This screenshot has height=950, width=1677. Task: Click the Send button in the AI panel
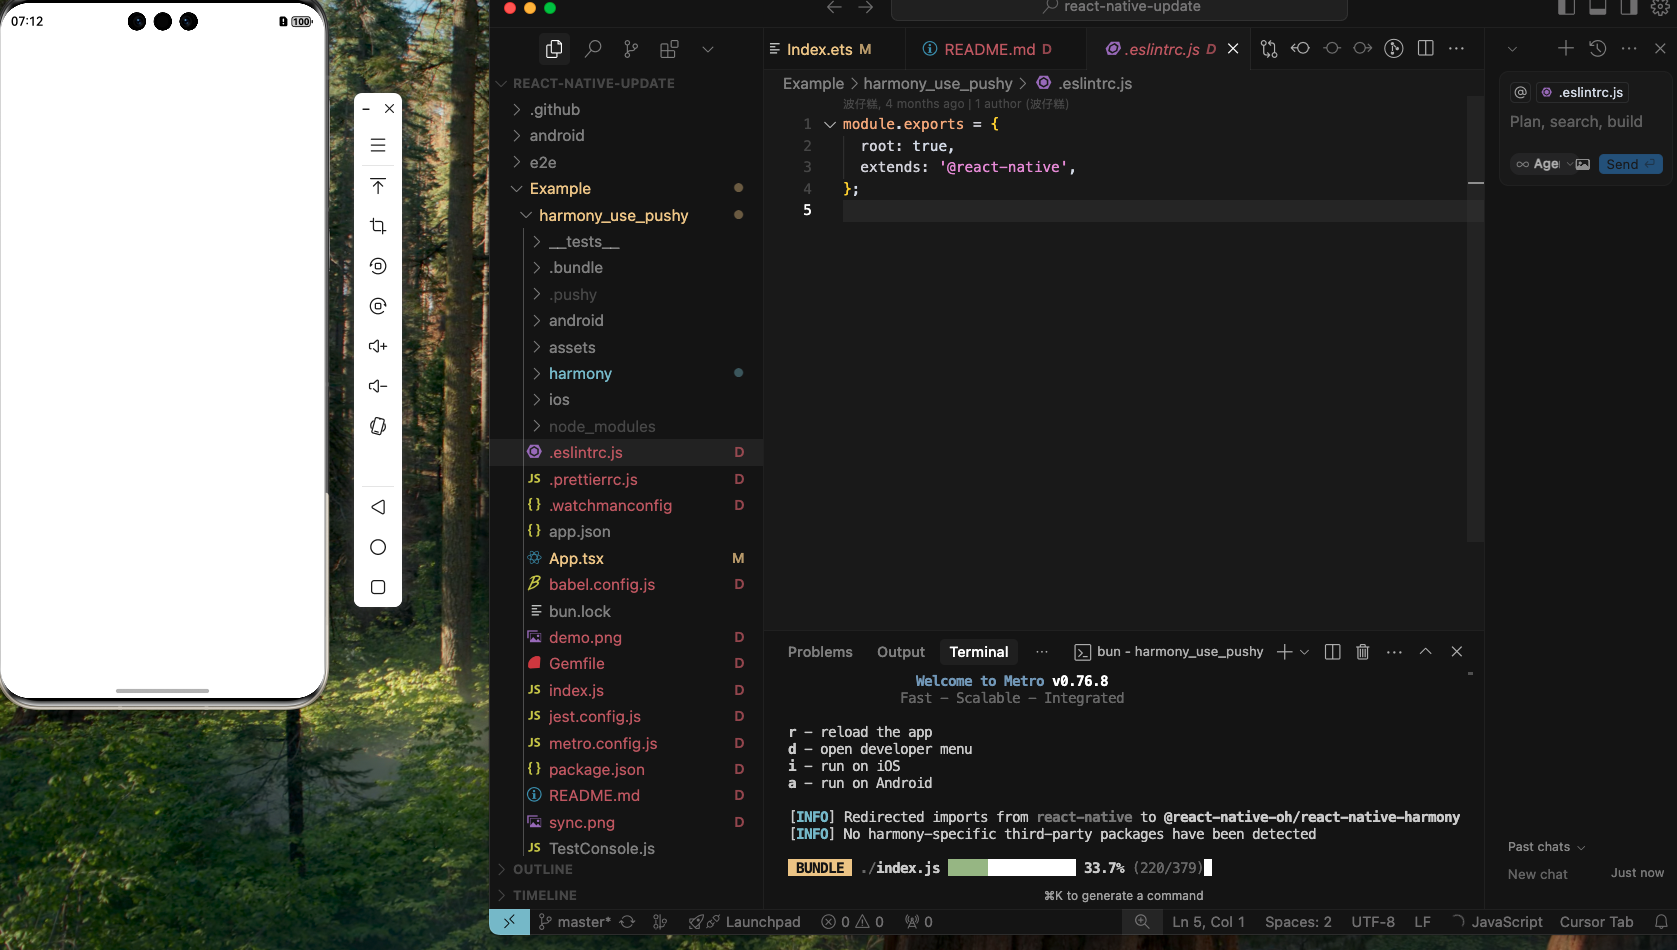[1630, 163]
